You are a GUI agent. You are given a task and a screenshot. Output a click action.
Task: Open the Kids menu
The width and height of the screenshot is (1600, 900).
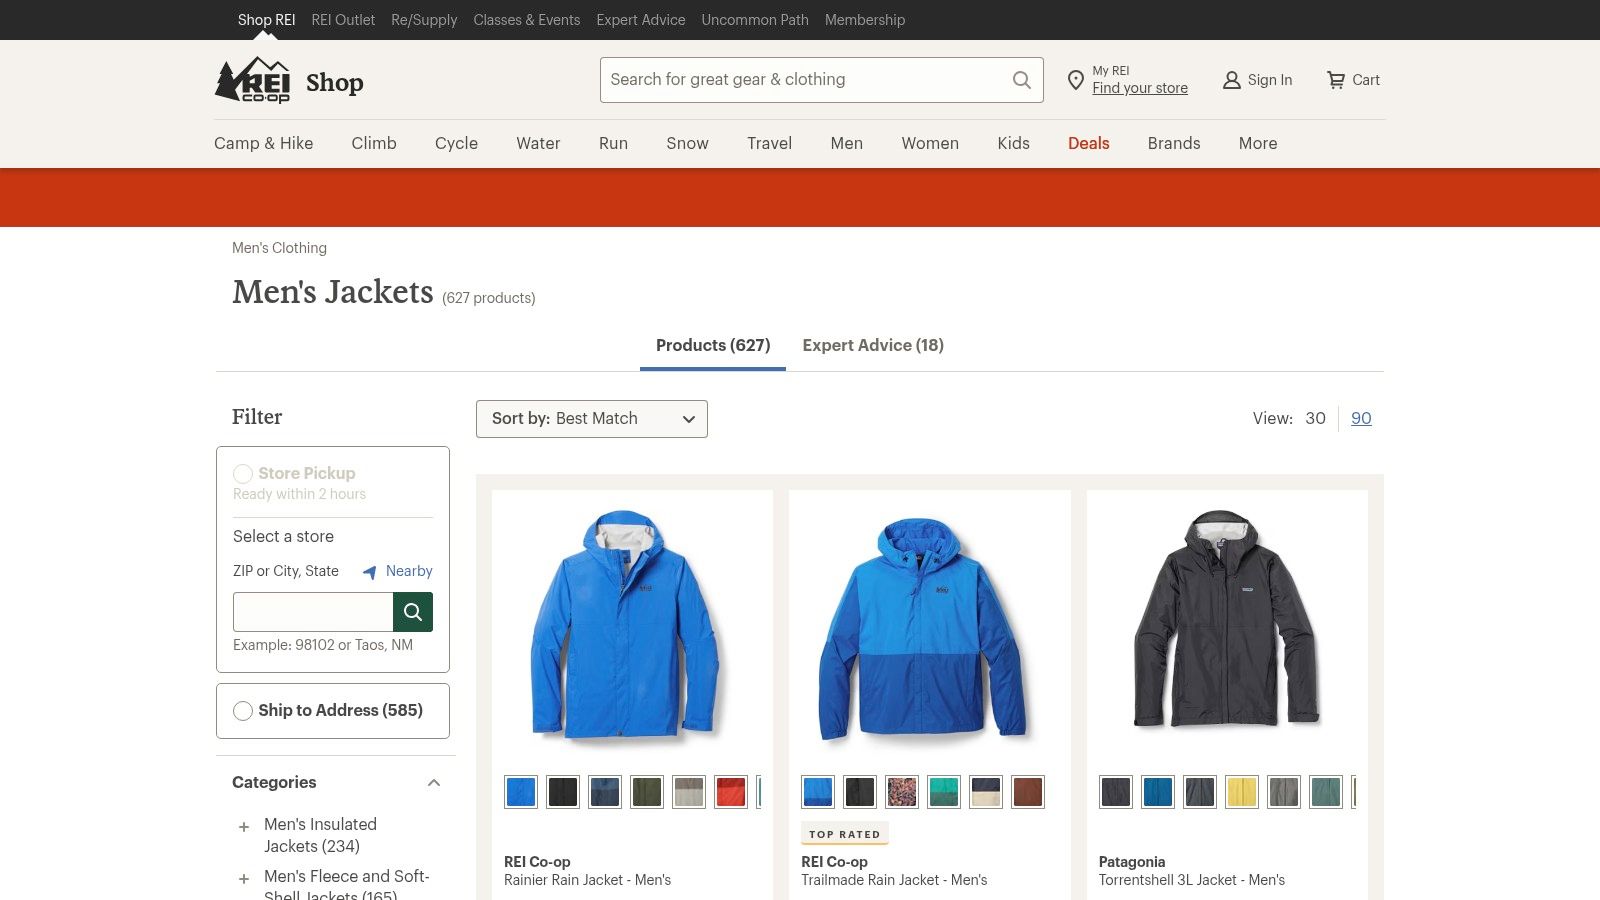[1014, 143]
